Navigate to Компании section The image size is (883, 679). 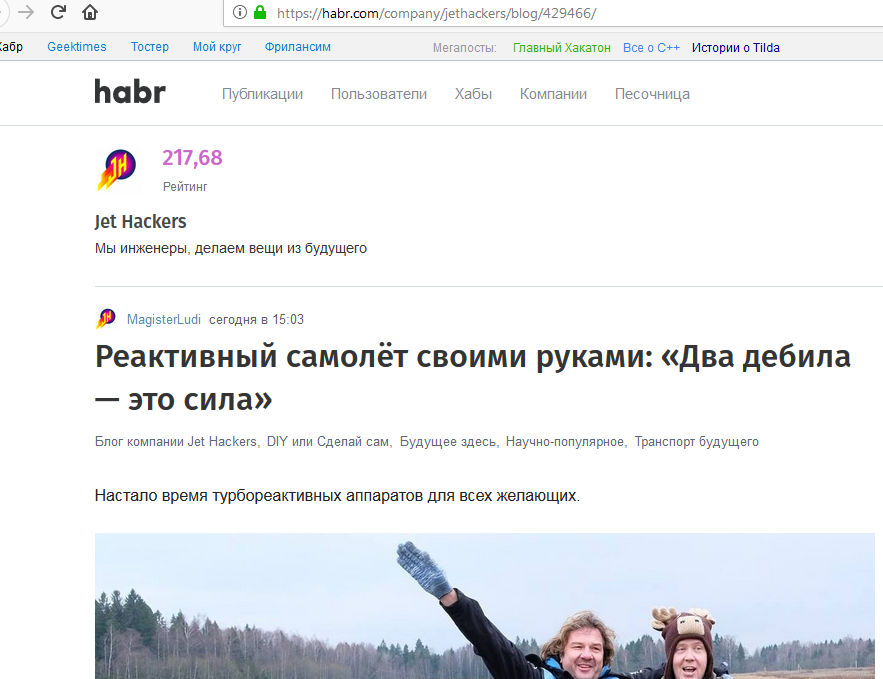553,94
